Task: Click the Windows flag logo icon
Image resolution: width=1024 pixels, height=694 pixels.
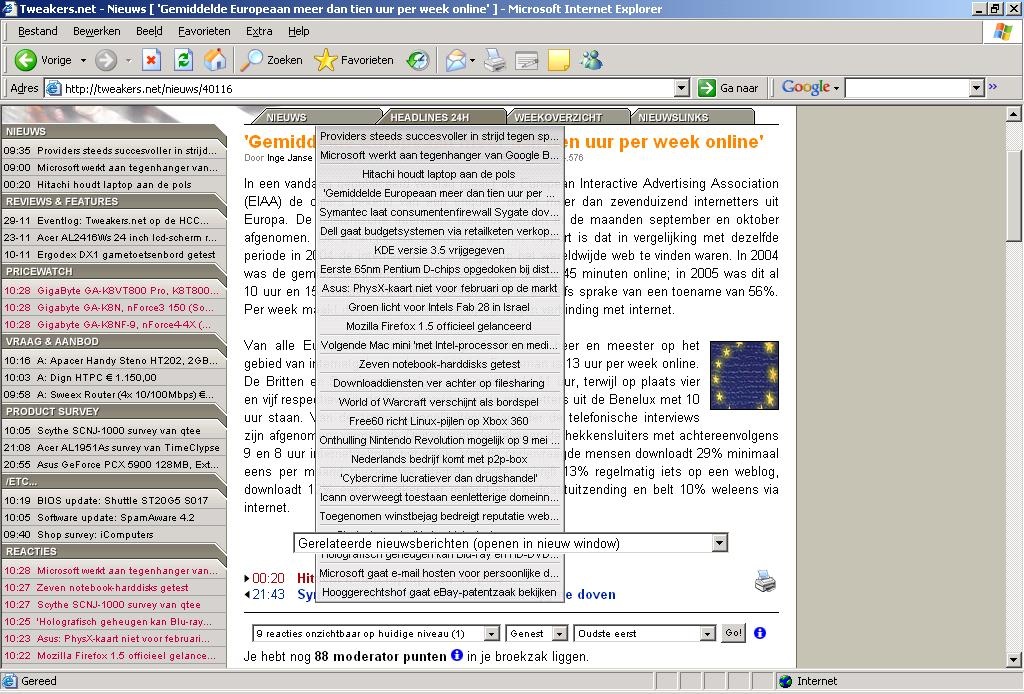Action: pyautogui.click(x=1003, y=31)
